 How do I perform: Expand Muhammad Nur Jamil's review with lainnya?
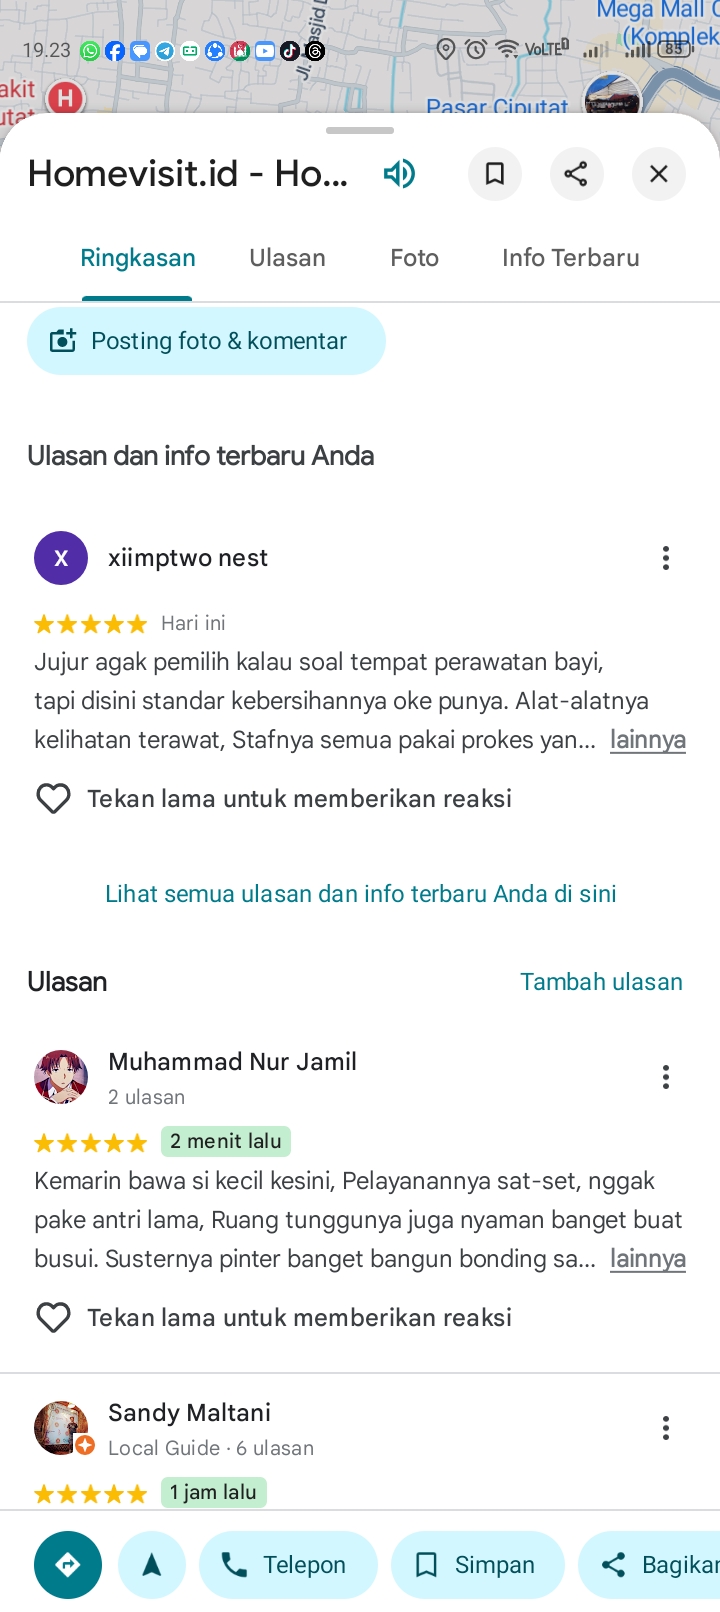tap(648, 1259)
